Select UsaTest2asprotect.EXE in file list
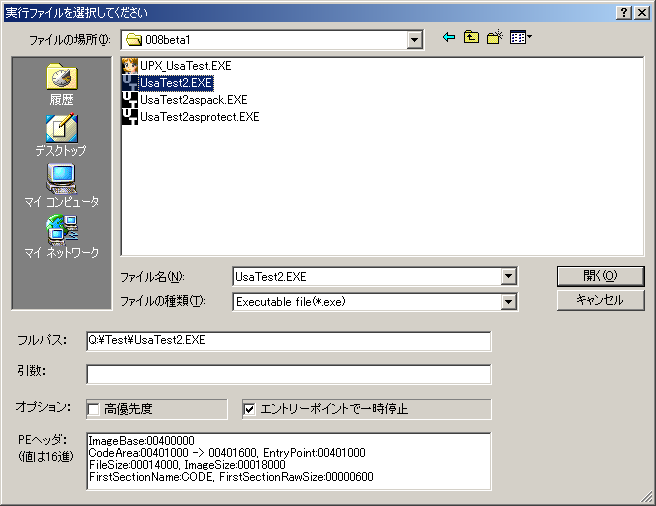This screenshot has height=506, width=656. tap(199, 117)
